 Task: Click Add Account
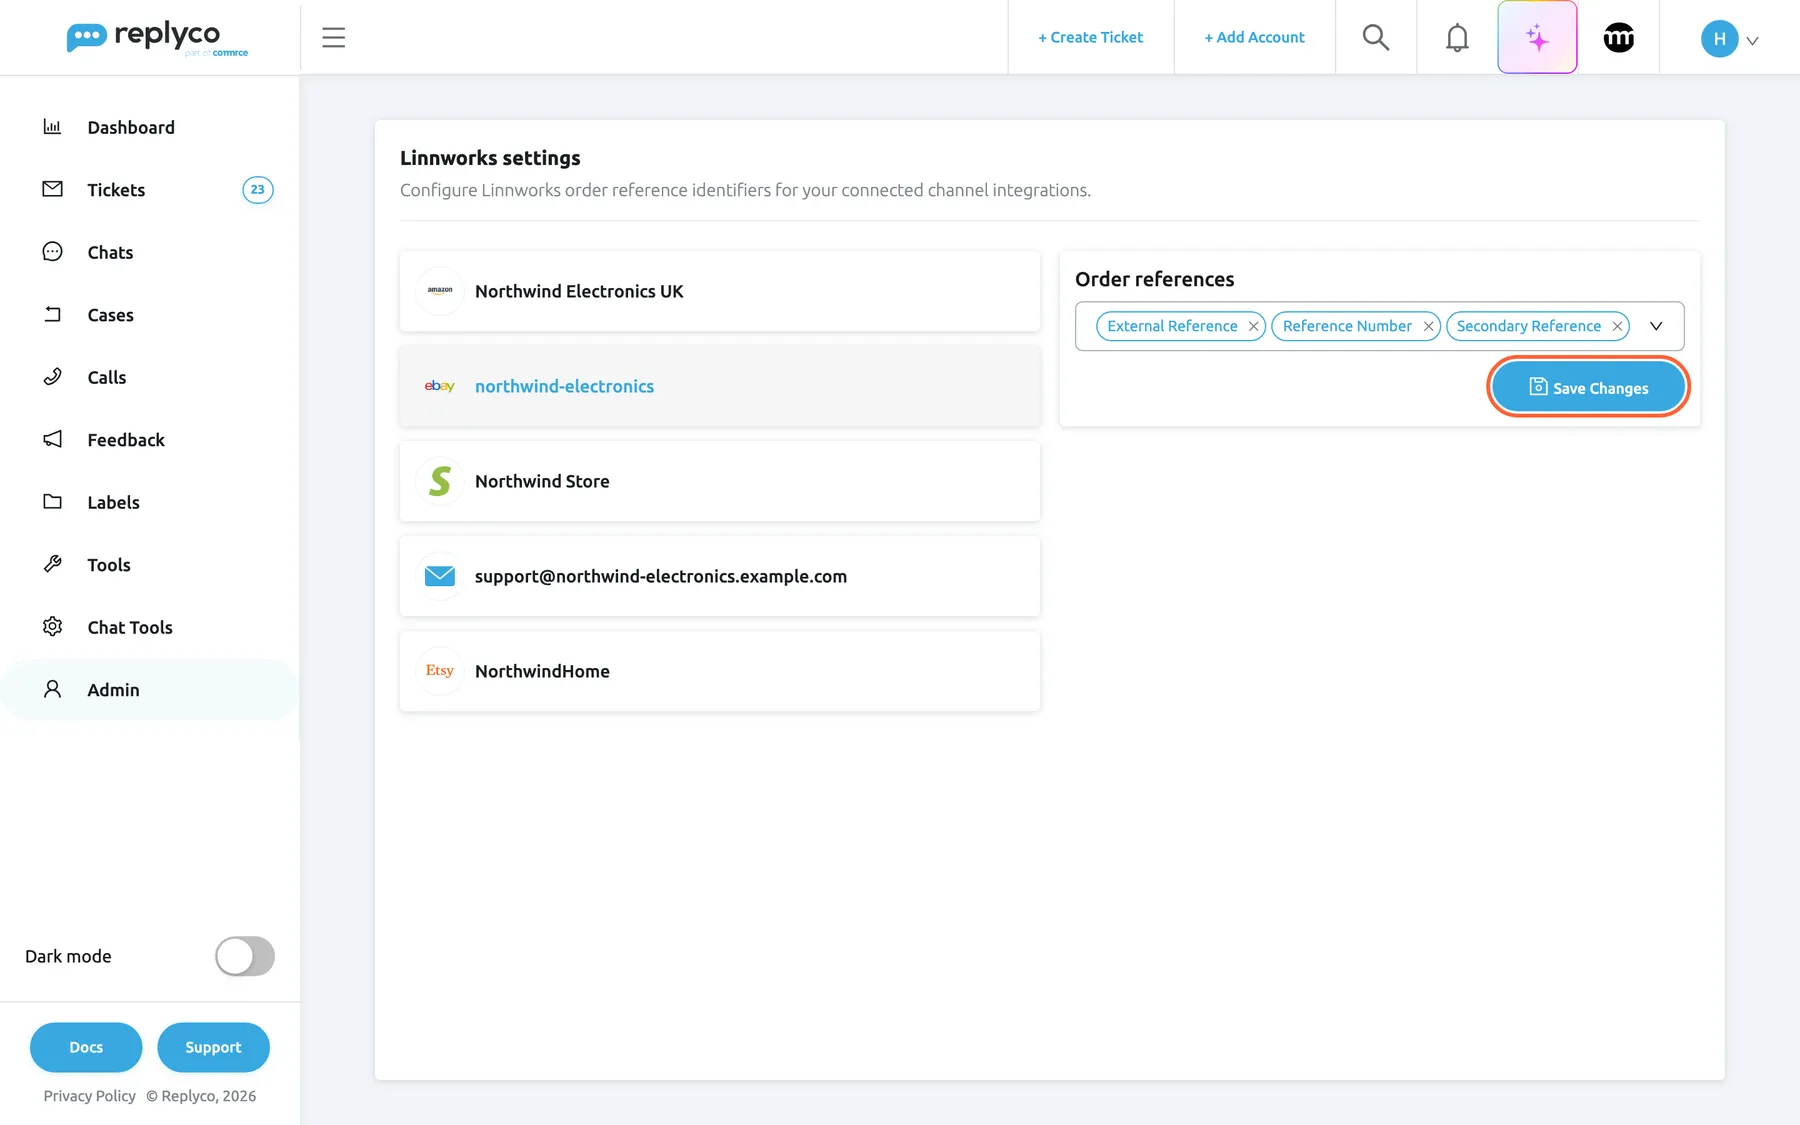1254,37
